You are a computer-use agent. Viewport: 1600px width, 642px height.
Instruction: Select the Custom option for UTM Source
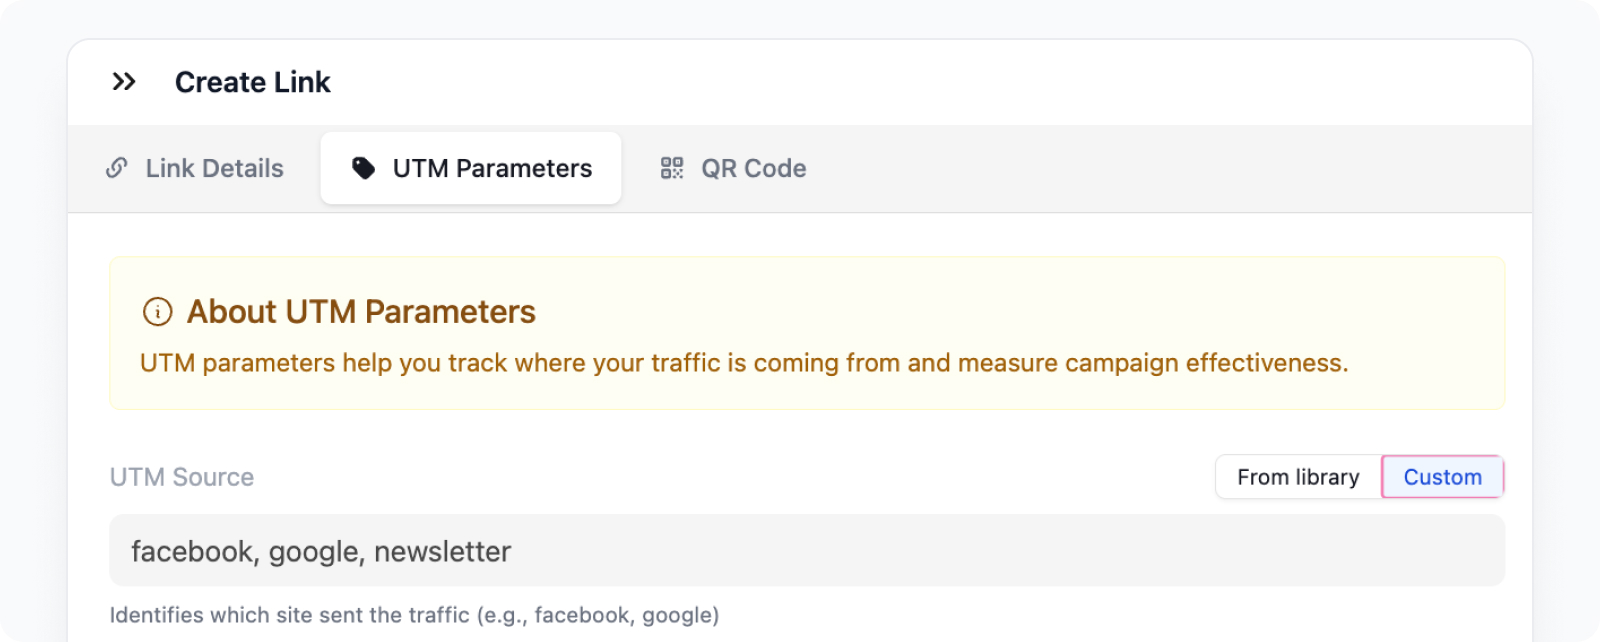click(1443, 477)
